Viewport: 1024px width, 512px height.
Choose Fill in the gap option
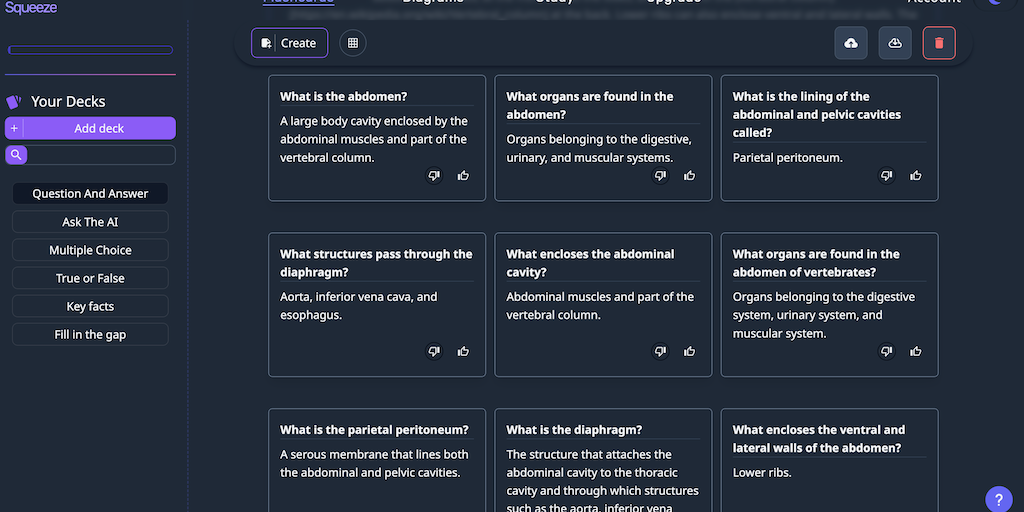(90, 334)
